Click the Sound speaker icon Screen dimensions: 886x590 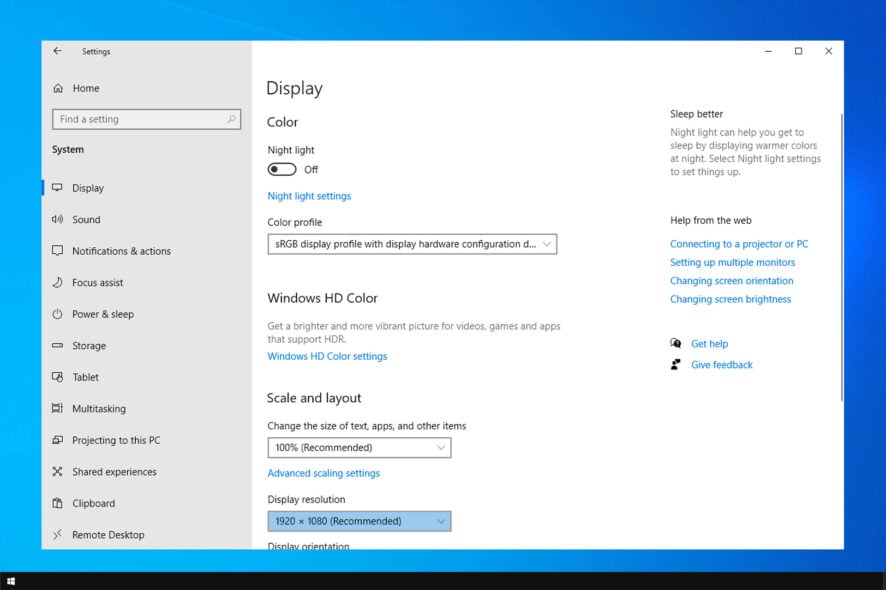pos(57,219)
